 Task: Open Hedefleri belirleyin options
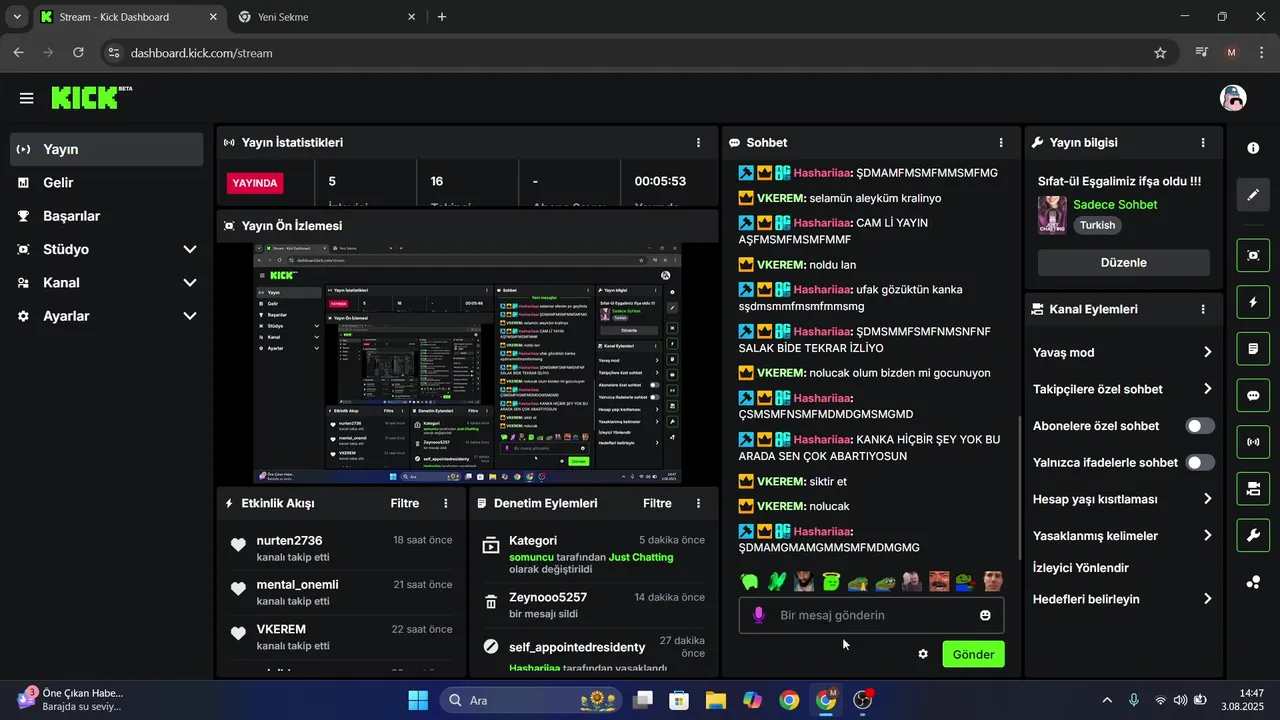(x=1124, y=599)
